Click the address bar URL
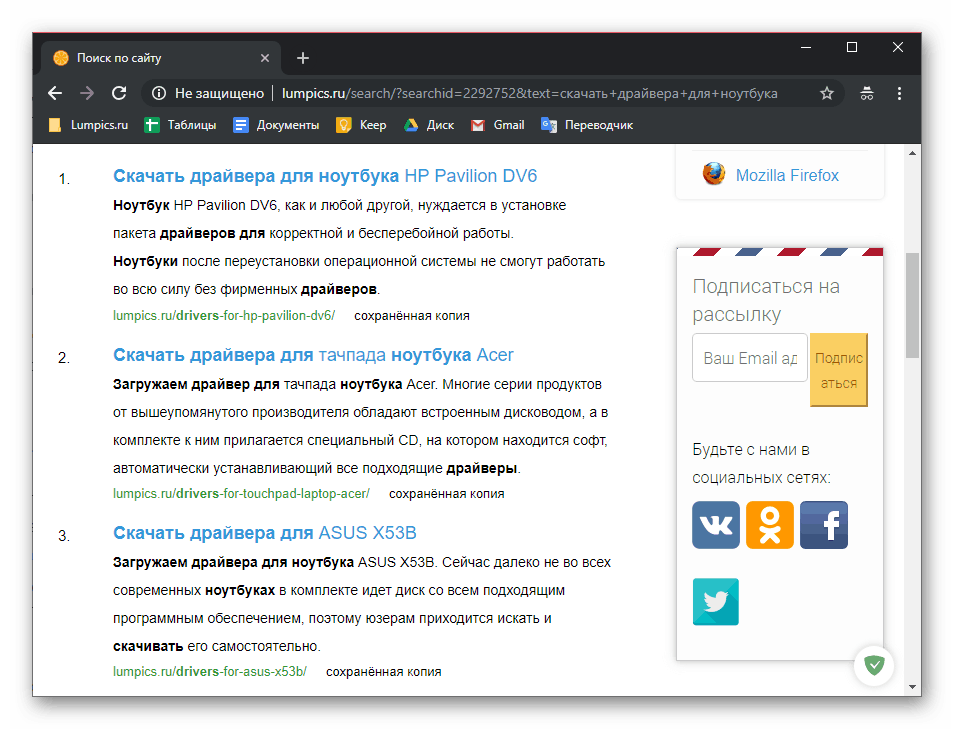Screen dimensions: 954x729 point(529,93)
